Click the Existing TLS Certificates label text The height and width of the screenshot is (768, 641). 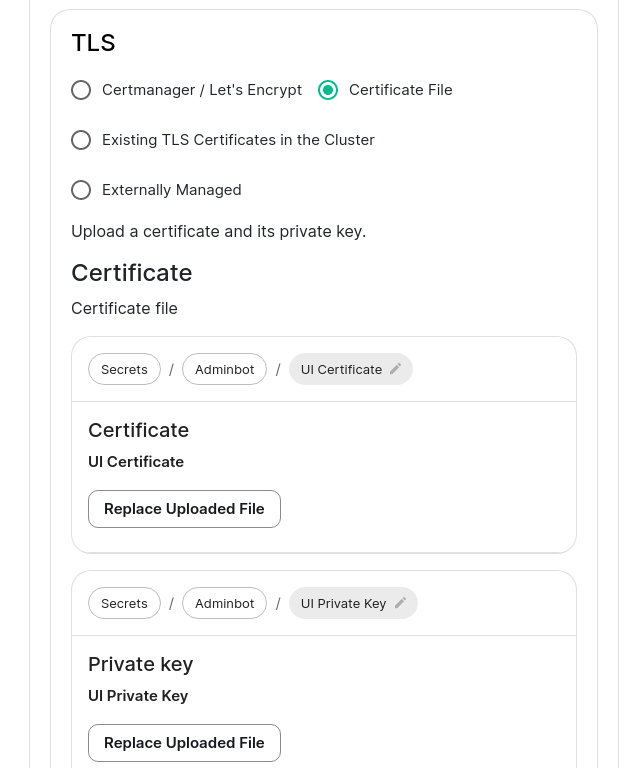pyautogui.click(x=238, y=140)
